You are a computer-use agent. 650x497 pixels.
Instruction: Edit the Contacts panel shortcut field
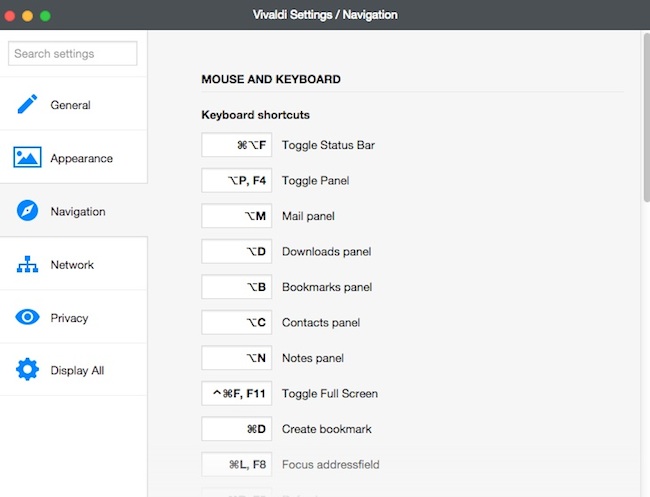[237, 322]
